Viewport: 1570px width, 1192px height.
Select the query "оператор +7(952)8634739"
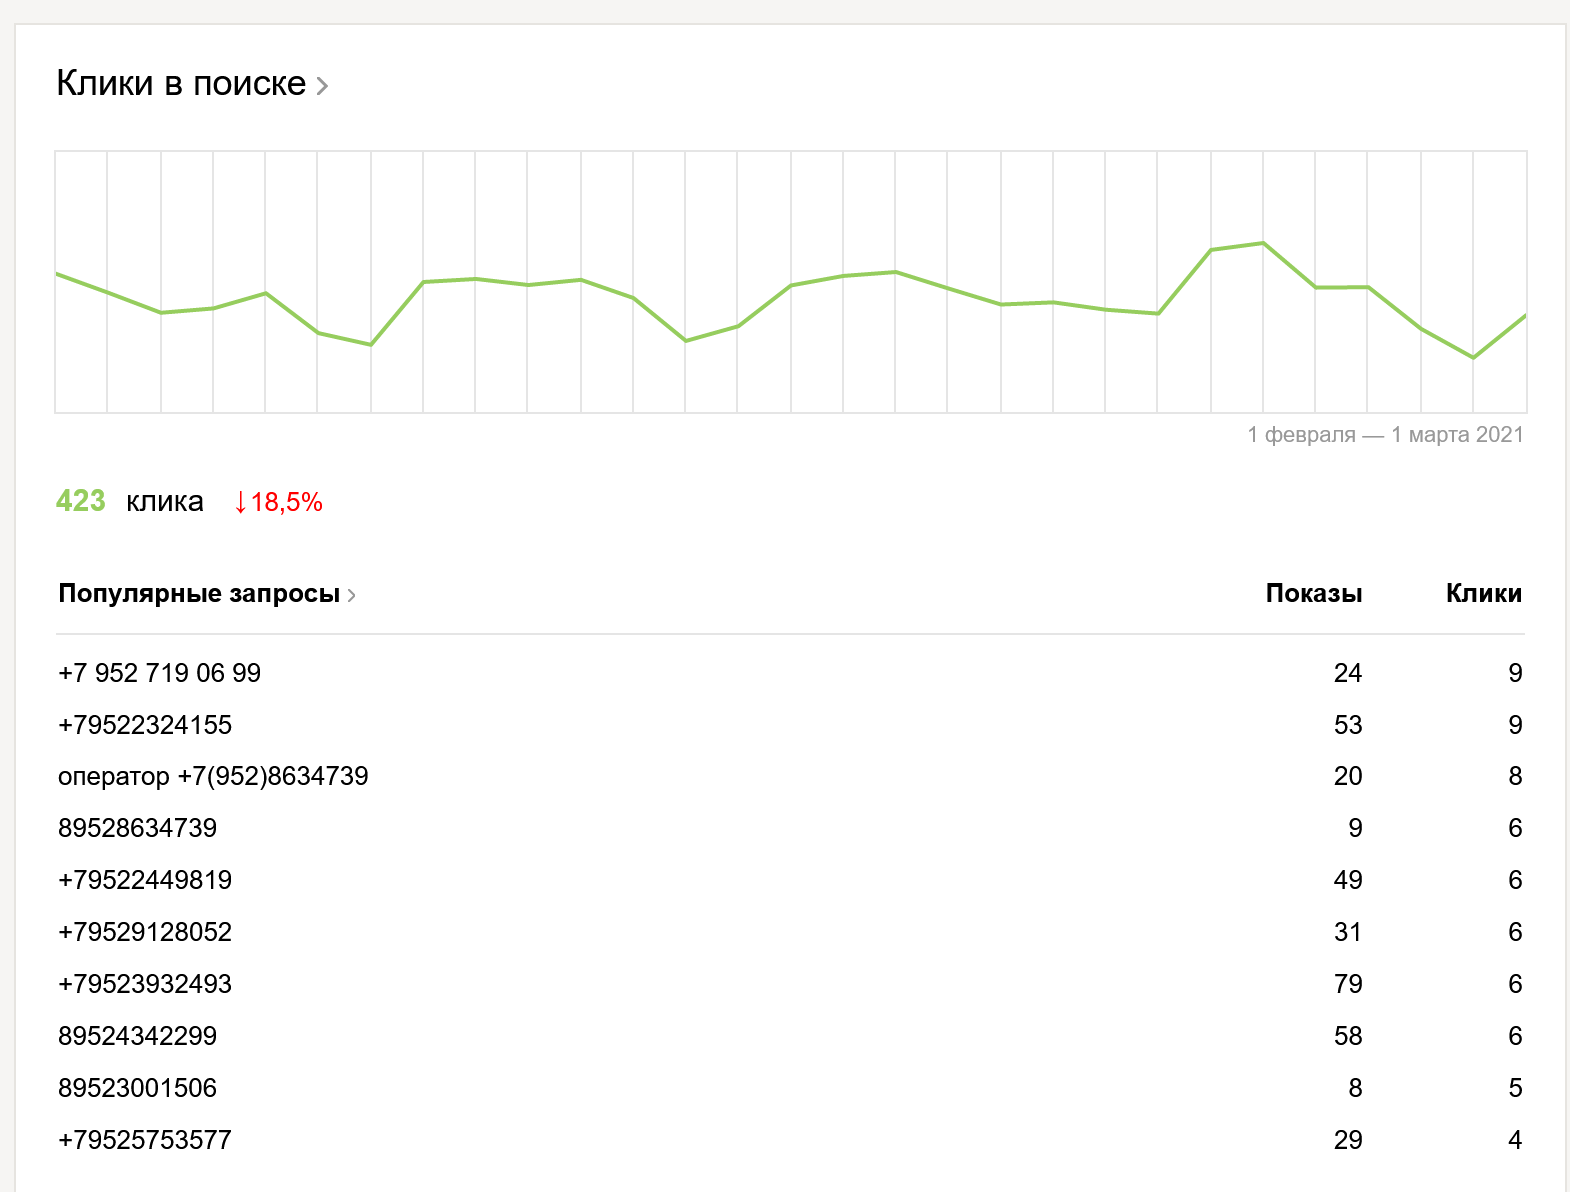[x=213, y=777]
